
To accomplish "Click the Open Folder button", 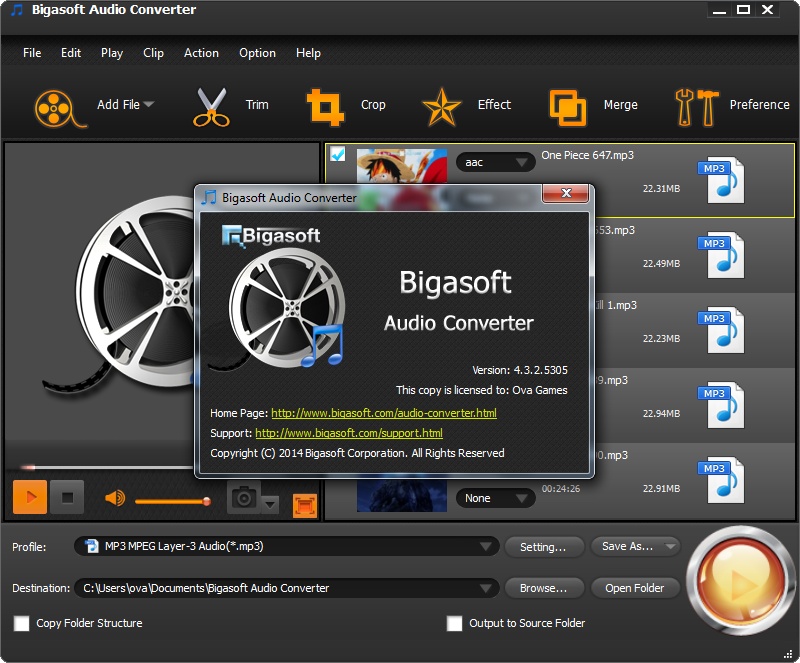I will pyautogui.click(x=635, y=588).
